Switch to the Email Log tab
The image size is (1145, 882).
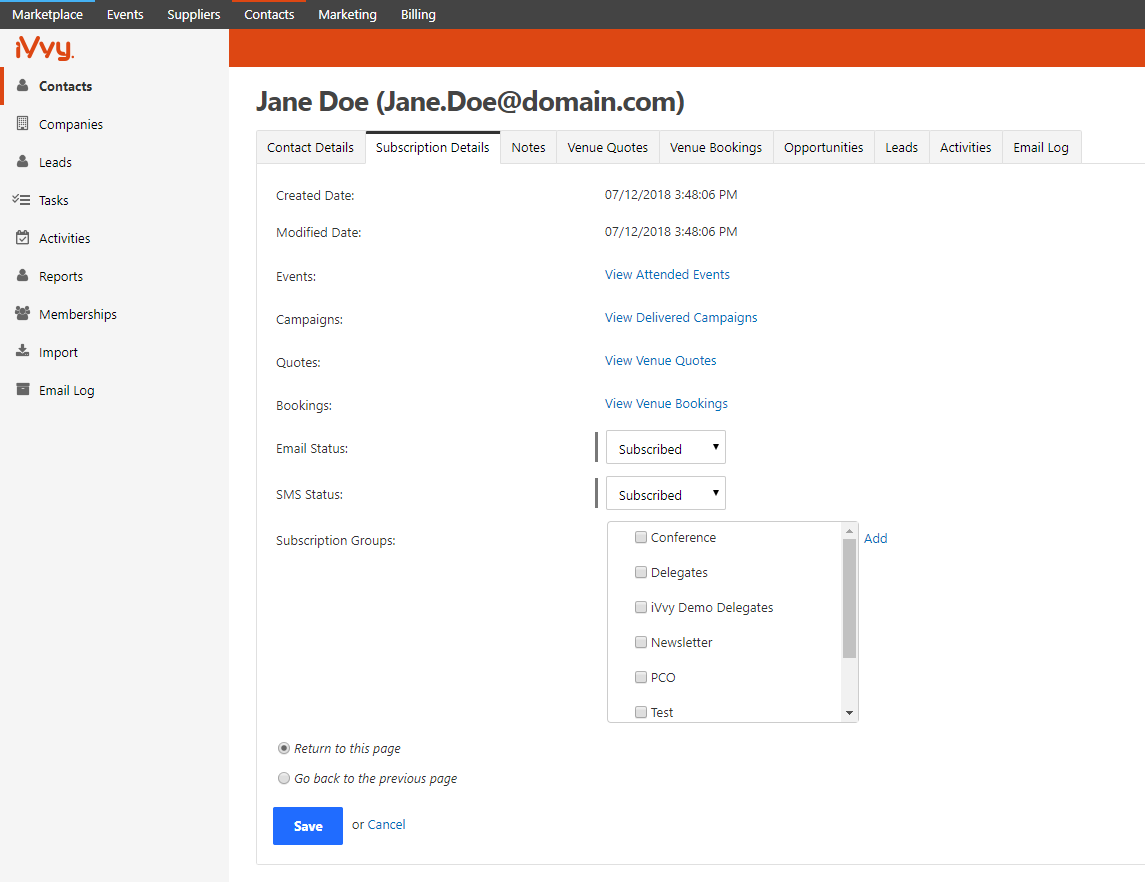(x=1041, y=147)
